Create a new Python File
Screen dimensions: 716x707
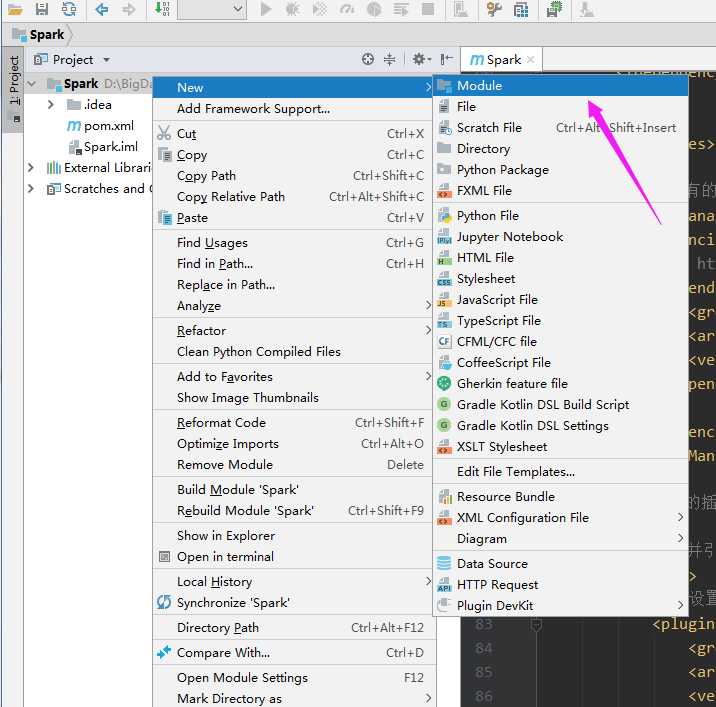point(561,216)
